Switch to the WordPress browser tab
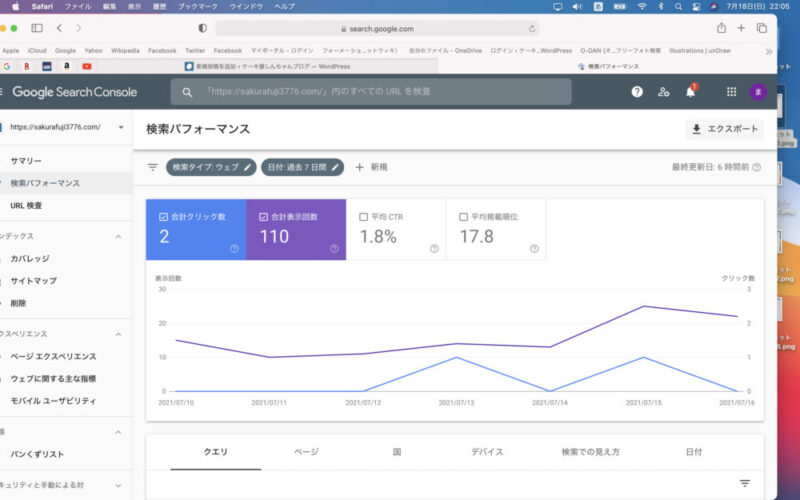 pos(267,66)
